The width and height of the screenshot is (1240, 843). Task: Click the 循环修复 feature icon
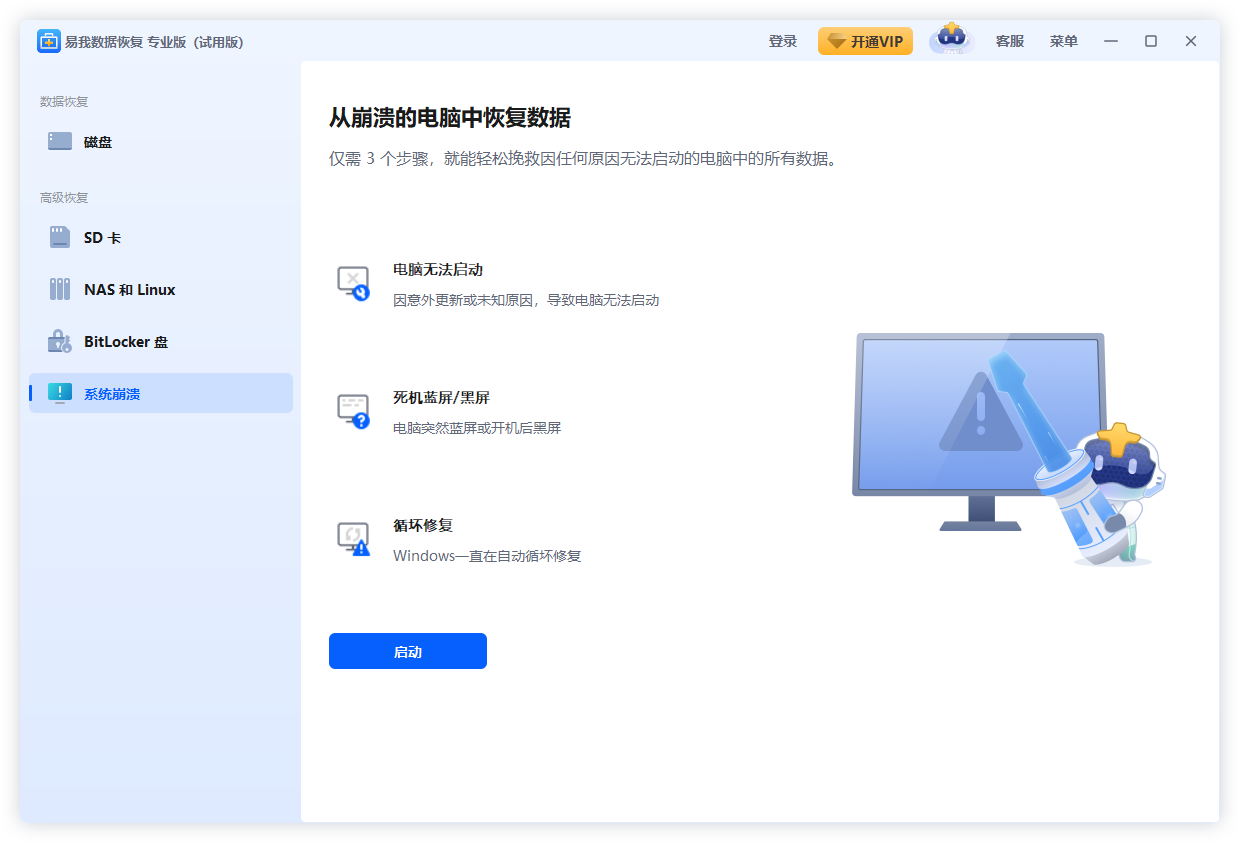[x=353, y=538]
